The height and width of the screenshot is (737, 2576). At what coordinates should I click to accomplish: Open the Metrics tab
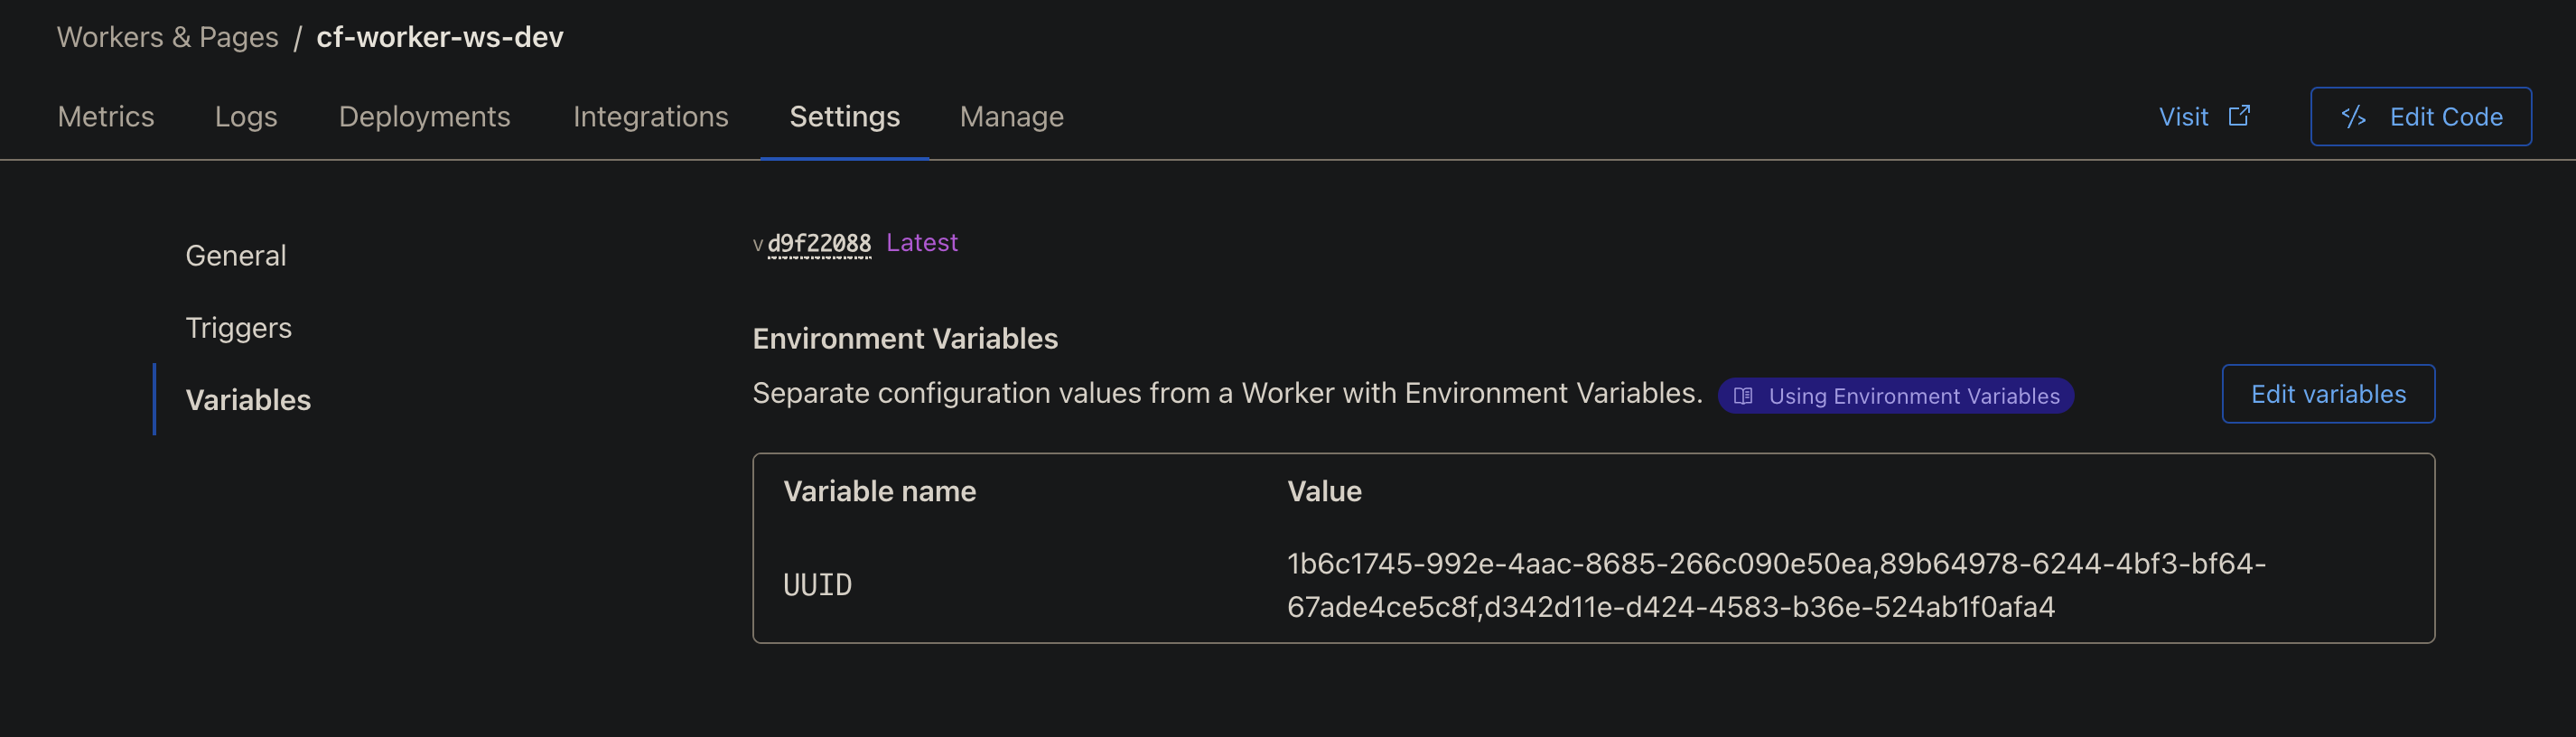pyautogui.click(x=106, y=117)
